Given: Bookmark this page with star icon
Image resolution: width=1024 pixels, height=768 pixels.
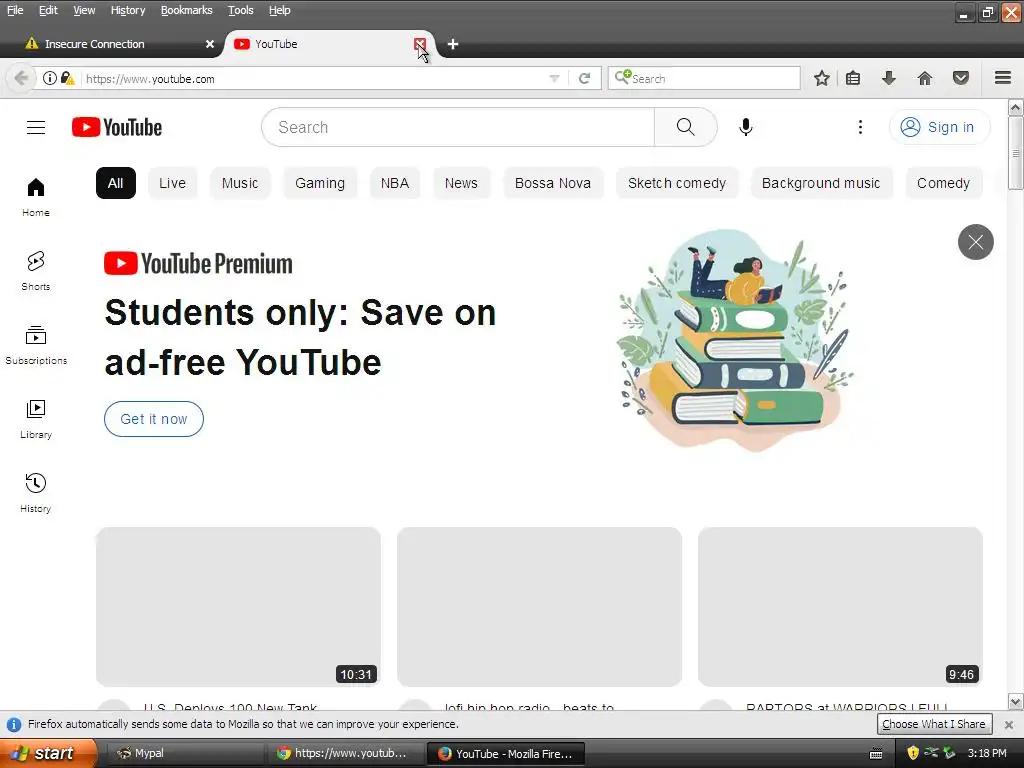Looking at the screenshot, I should [822, 78].
